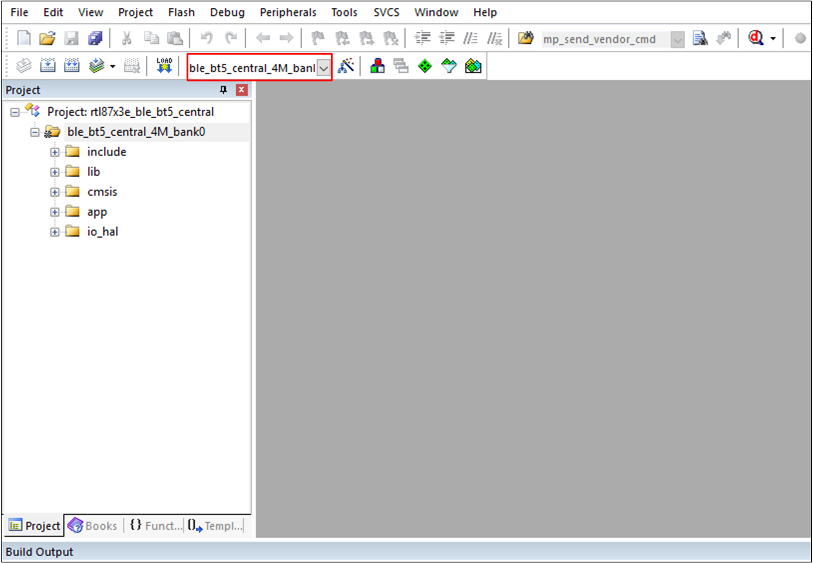Click the Undo arrow icon

[206, 38]
